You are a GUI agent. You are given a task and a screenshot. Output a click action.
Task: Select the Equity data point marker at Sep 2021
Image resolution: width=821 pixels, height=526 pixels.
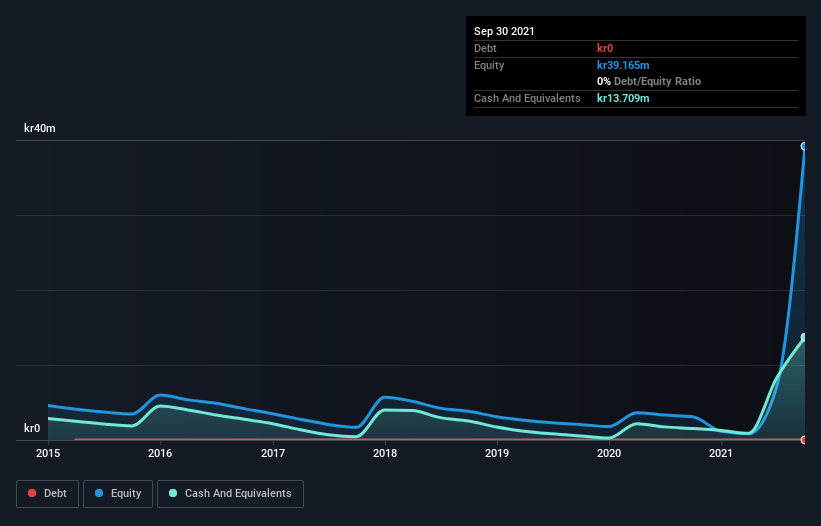click(804, 147)
